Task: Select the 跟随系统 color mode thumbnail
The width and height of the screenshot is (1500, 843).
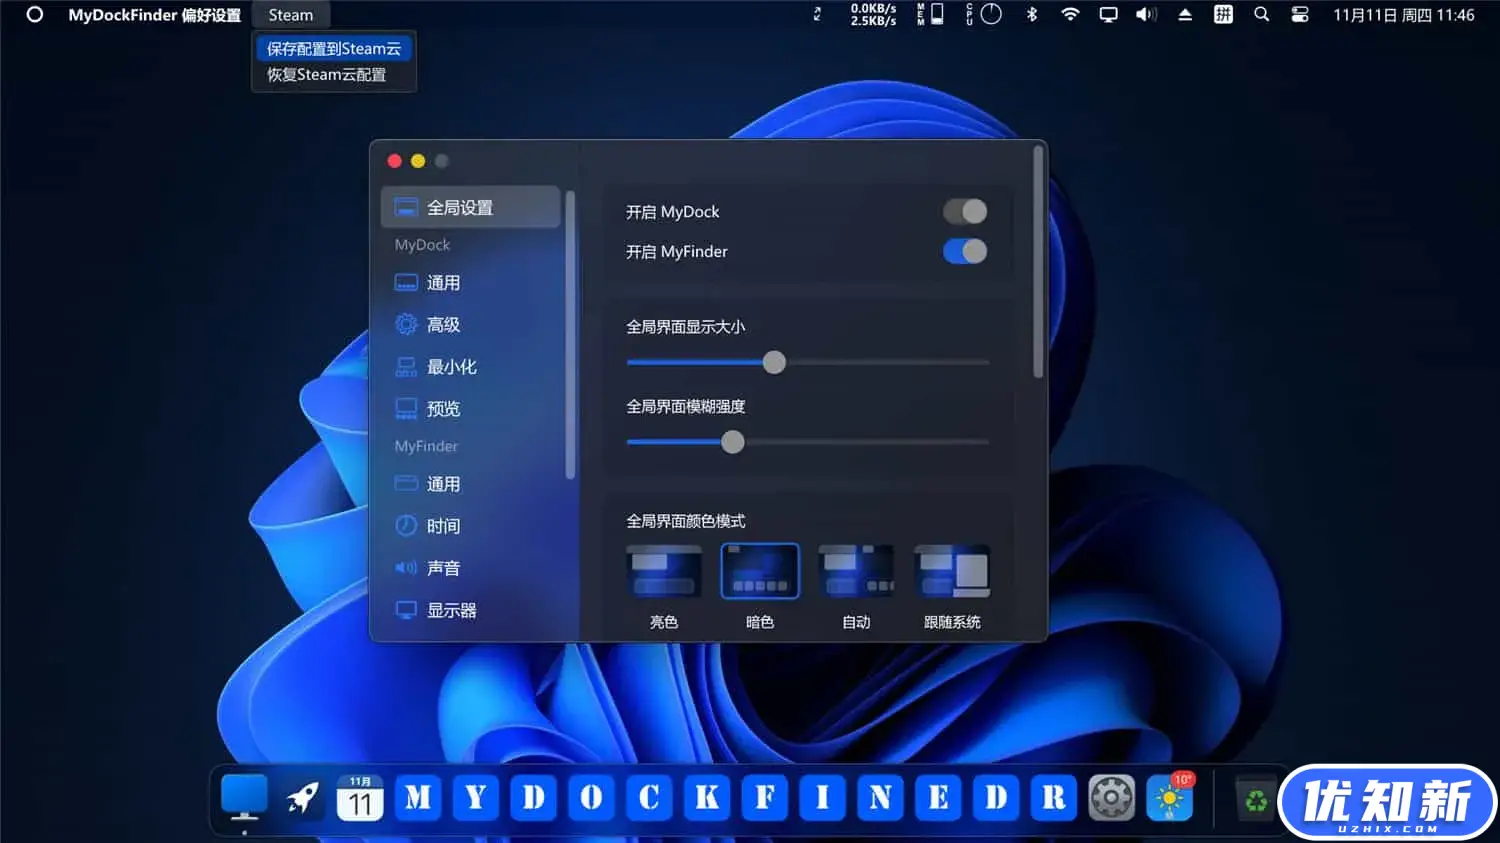Action: click(x=951, y=570)
